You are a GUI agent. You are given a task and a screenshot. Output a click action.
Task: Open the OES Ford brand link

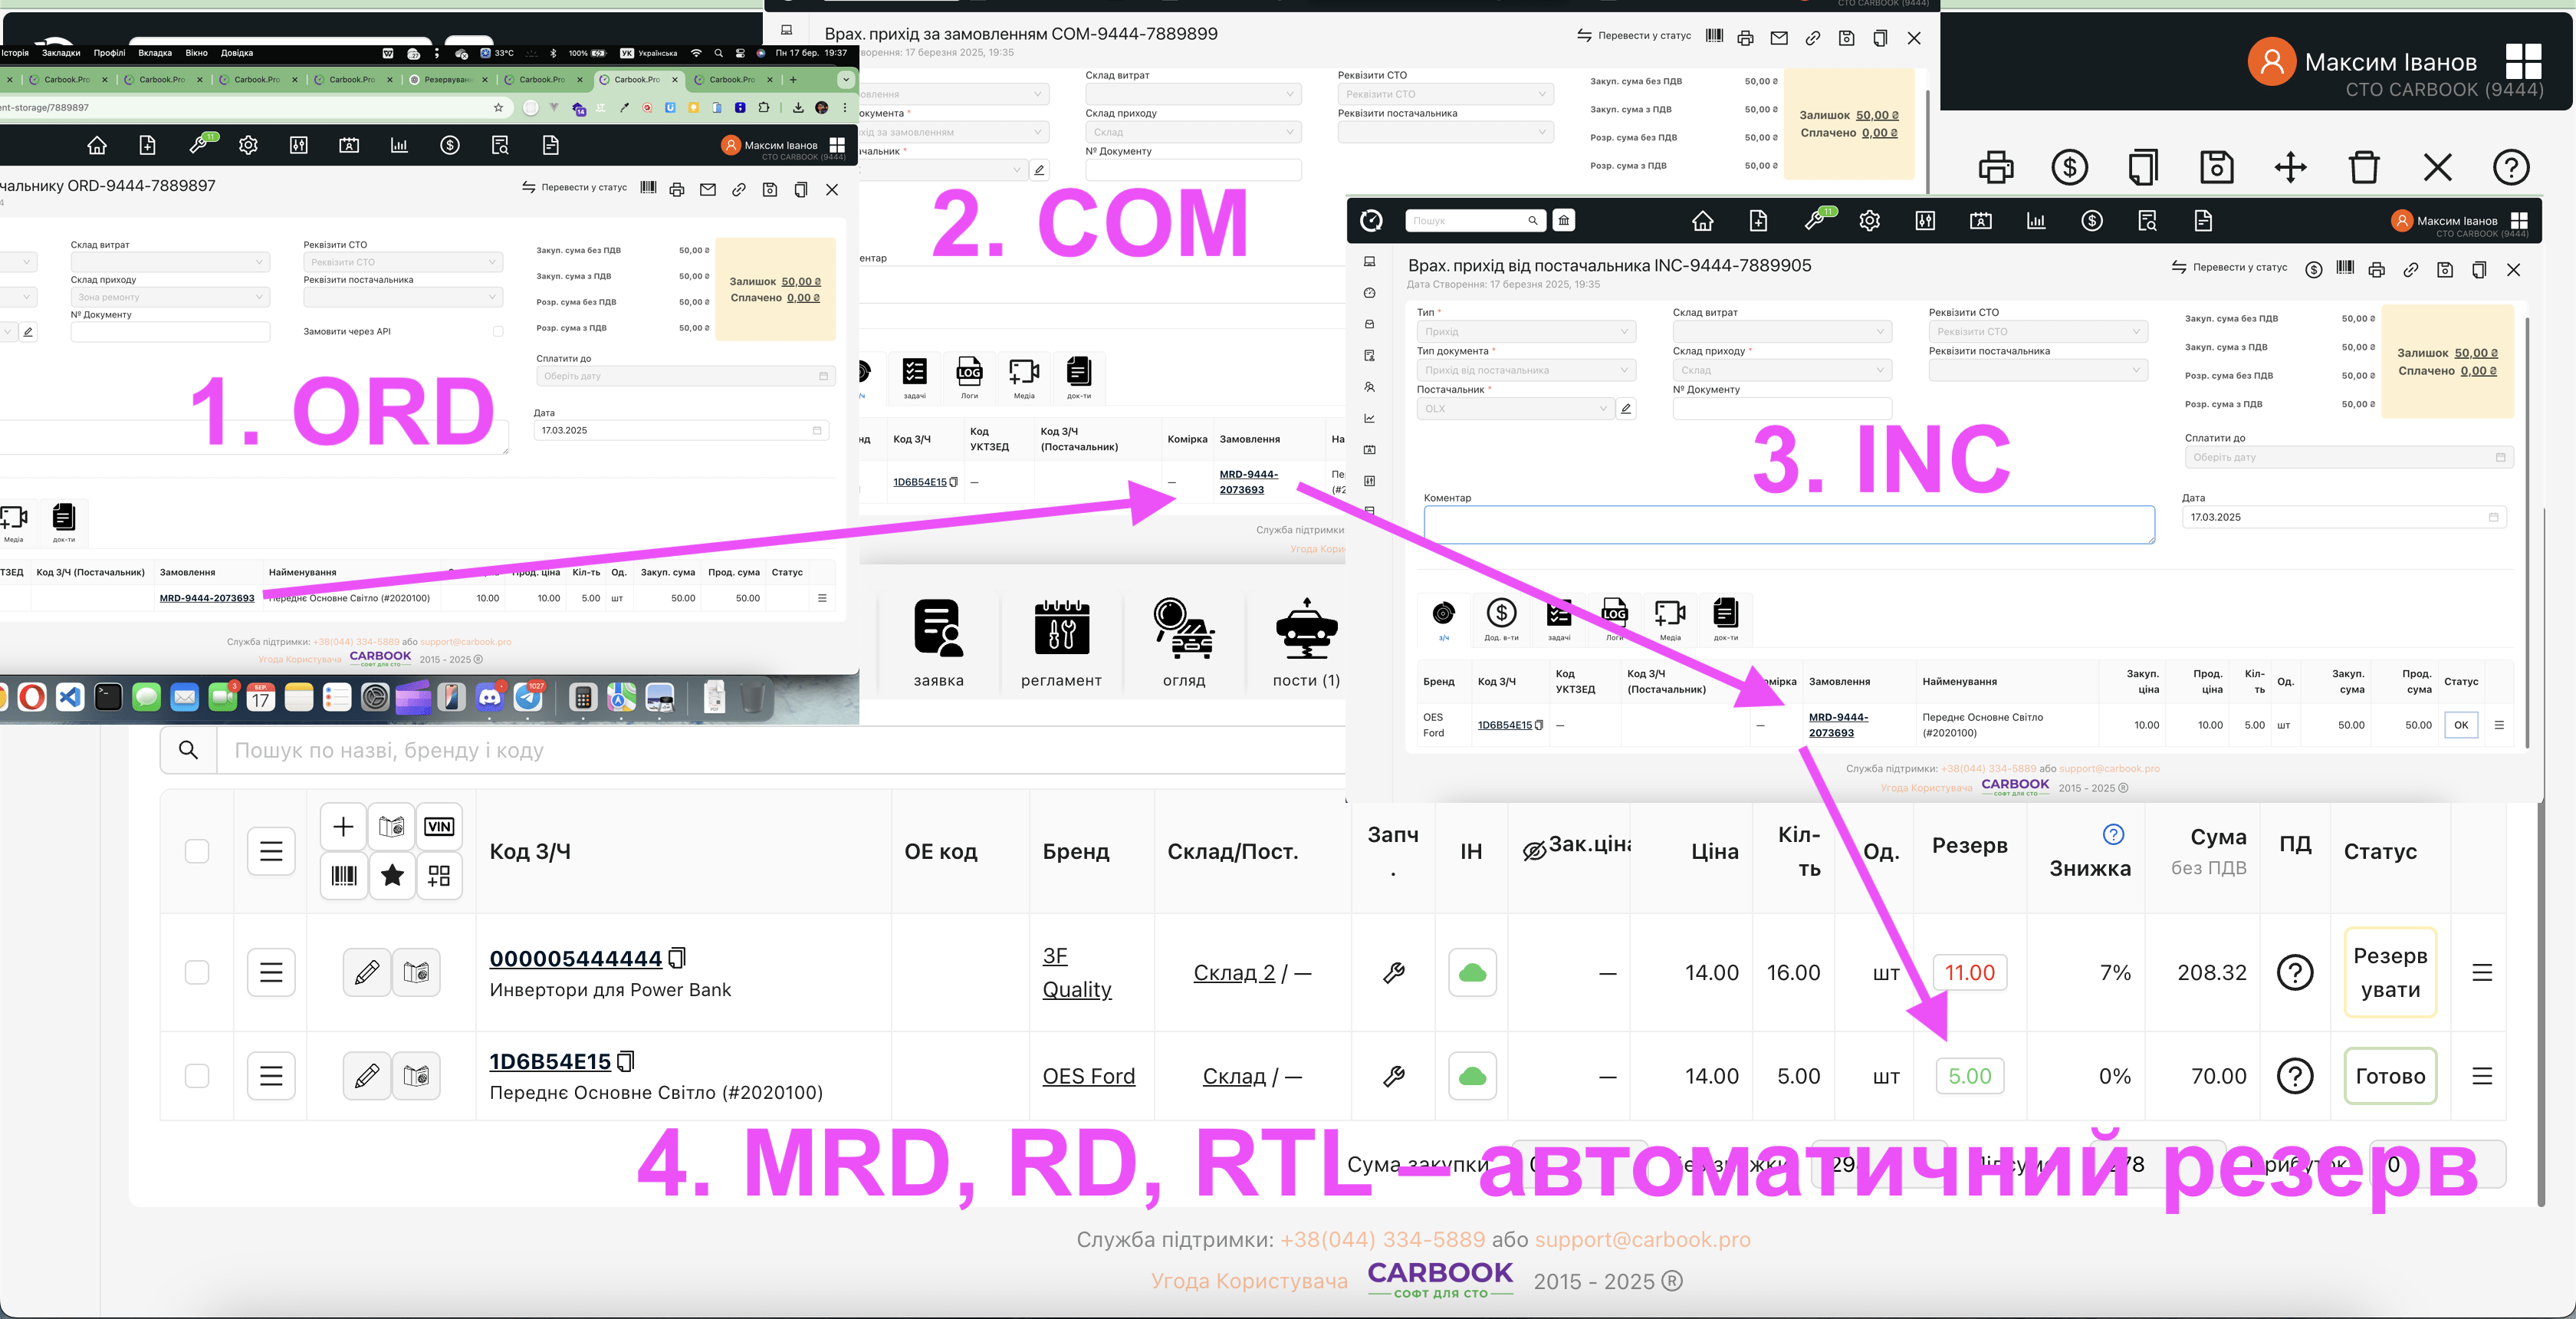point(1088,1076)
